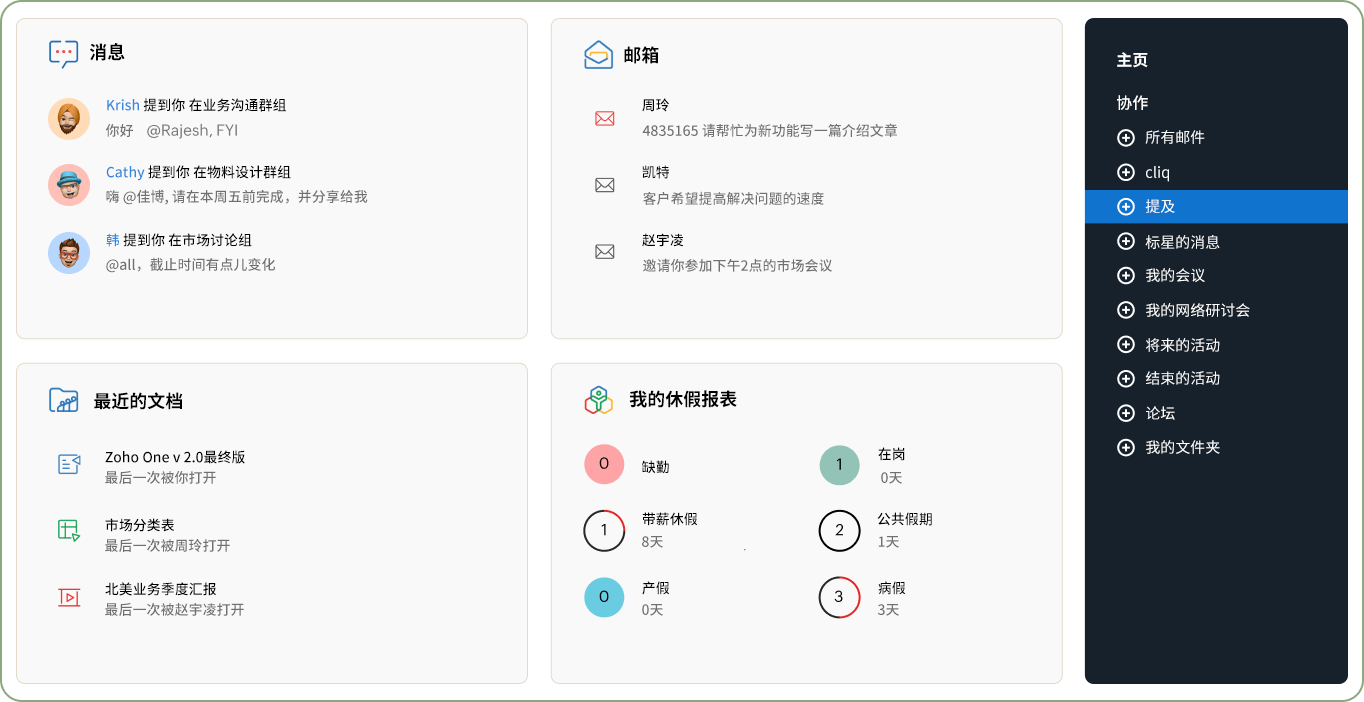This screenshot has width=1364, height=702.
Task: Click the 最近的文档 folder icon
Action: click(61, 399)
